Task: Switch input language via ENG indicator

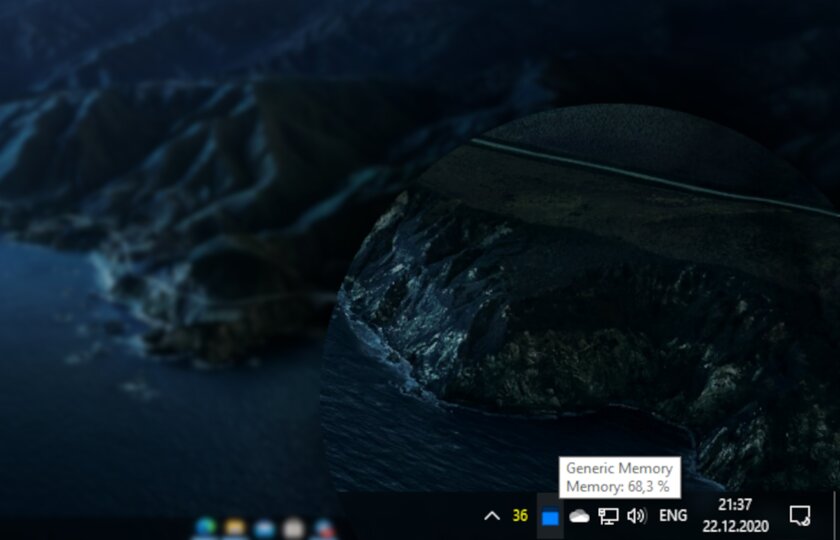Action: (673, 516)
